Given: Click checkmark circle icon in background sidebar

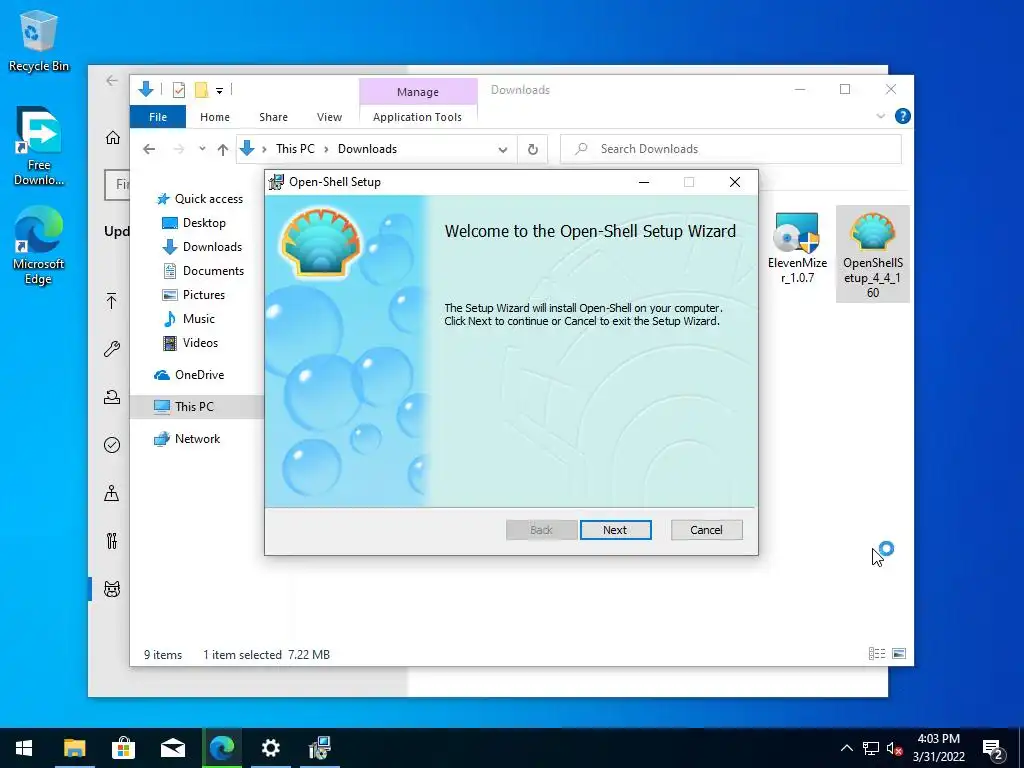Looking at the screenshot, I should [x=112, y=445].
